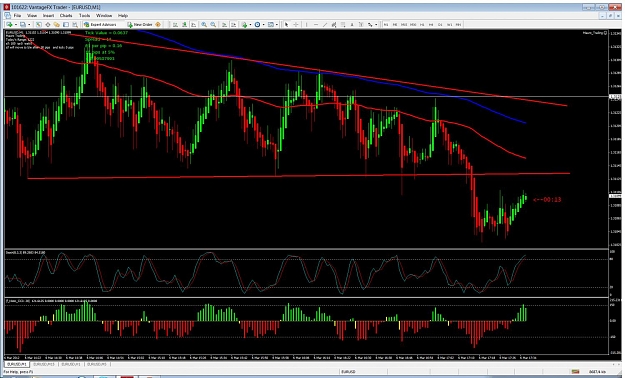Click the red countdown label 00:13
Viewport: 625px width, 378px height.
(x=547, y=199)
